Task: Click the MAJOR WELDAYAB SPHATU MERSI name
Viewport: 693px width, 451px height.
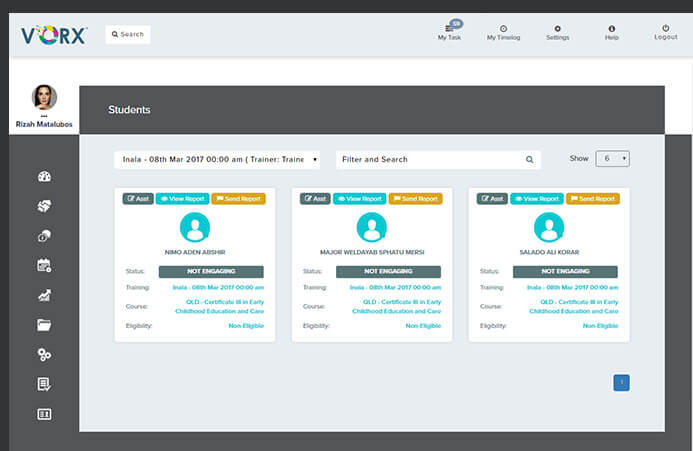Action: pyautogui.click(x=372, y=252)
